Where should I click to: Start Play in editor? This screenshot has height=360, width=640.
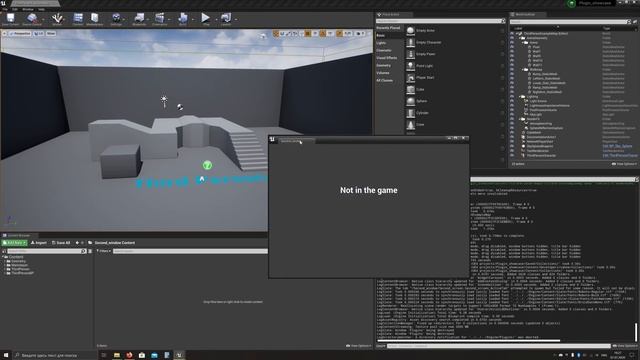click(x=205, y=18)
